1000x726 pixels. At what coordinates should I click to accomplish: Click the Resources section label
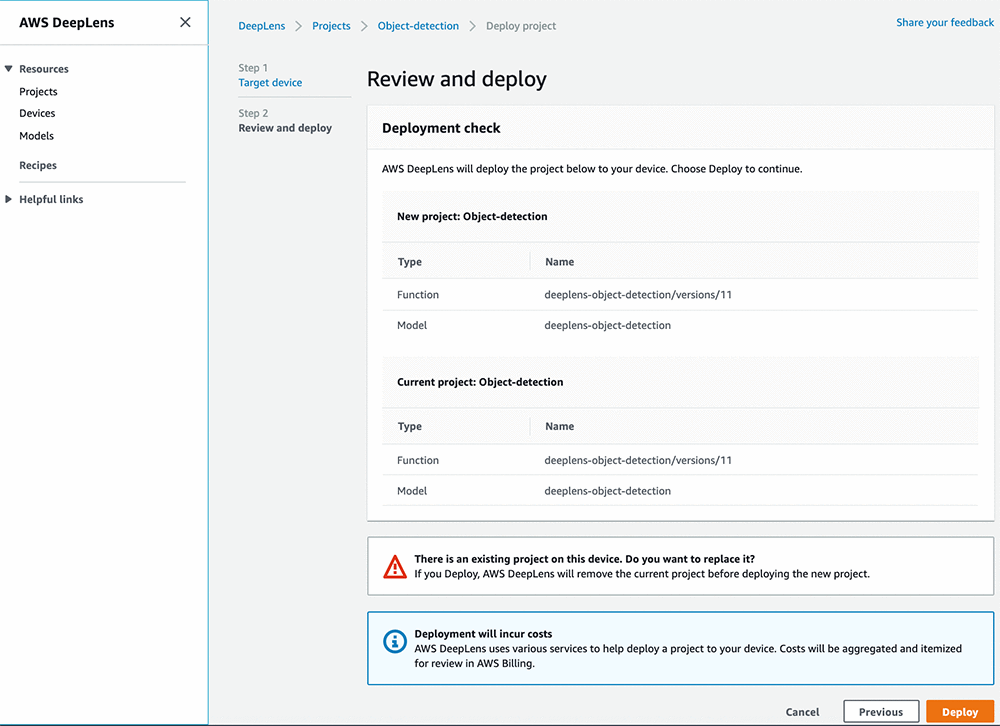click(x=43, y=69)
